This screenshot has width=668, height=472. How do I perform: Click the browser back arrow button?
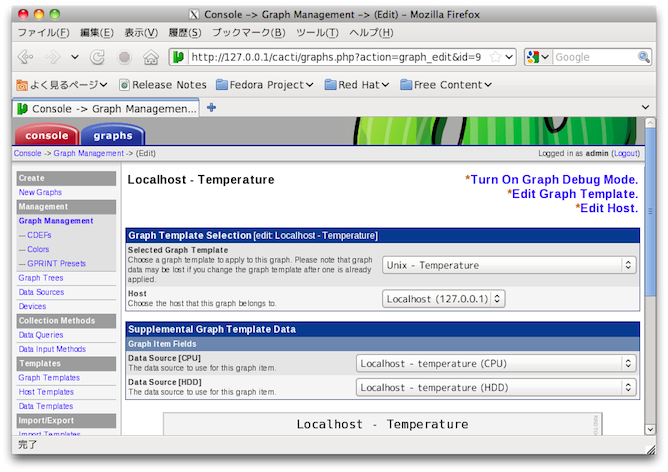[x=24, y=58]
